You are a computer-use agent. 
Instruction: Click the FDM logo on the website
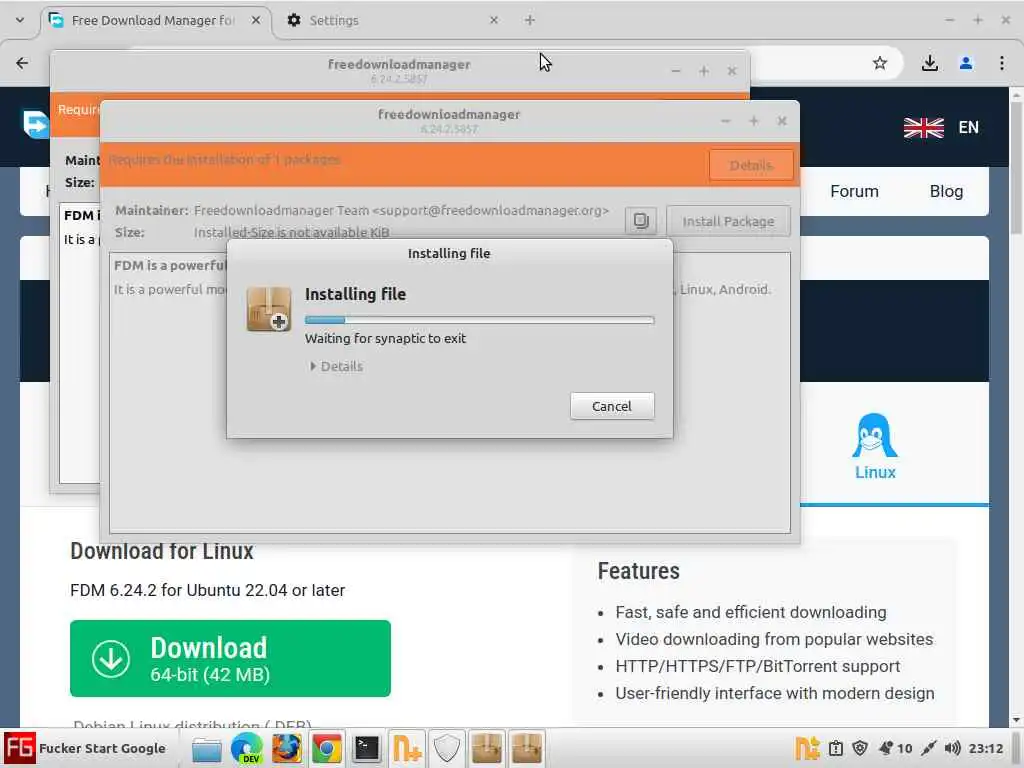[x=36, y=124]
